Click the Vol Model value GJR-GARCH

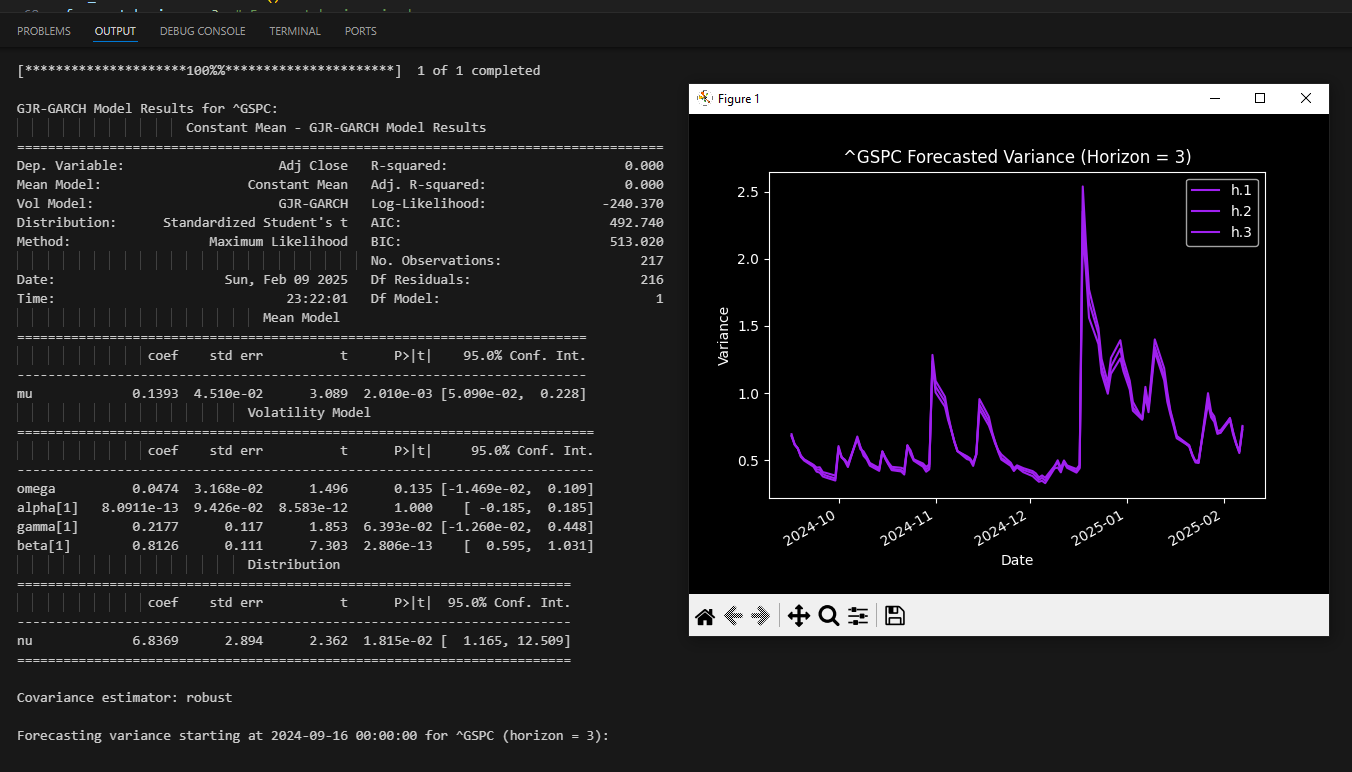point(313,203)
